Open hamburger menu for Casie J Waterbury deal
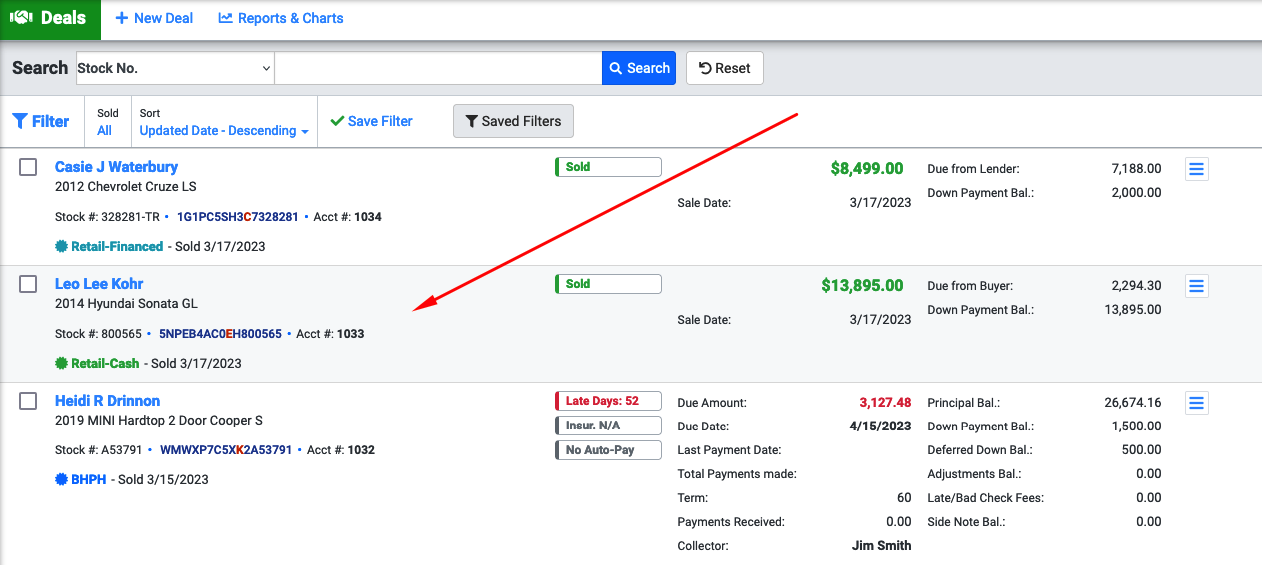1262x565 pixels. [x=1196, y=169]
